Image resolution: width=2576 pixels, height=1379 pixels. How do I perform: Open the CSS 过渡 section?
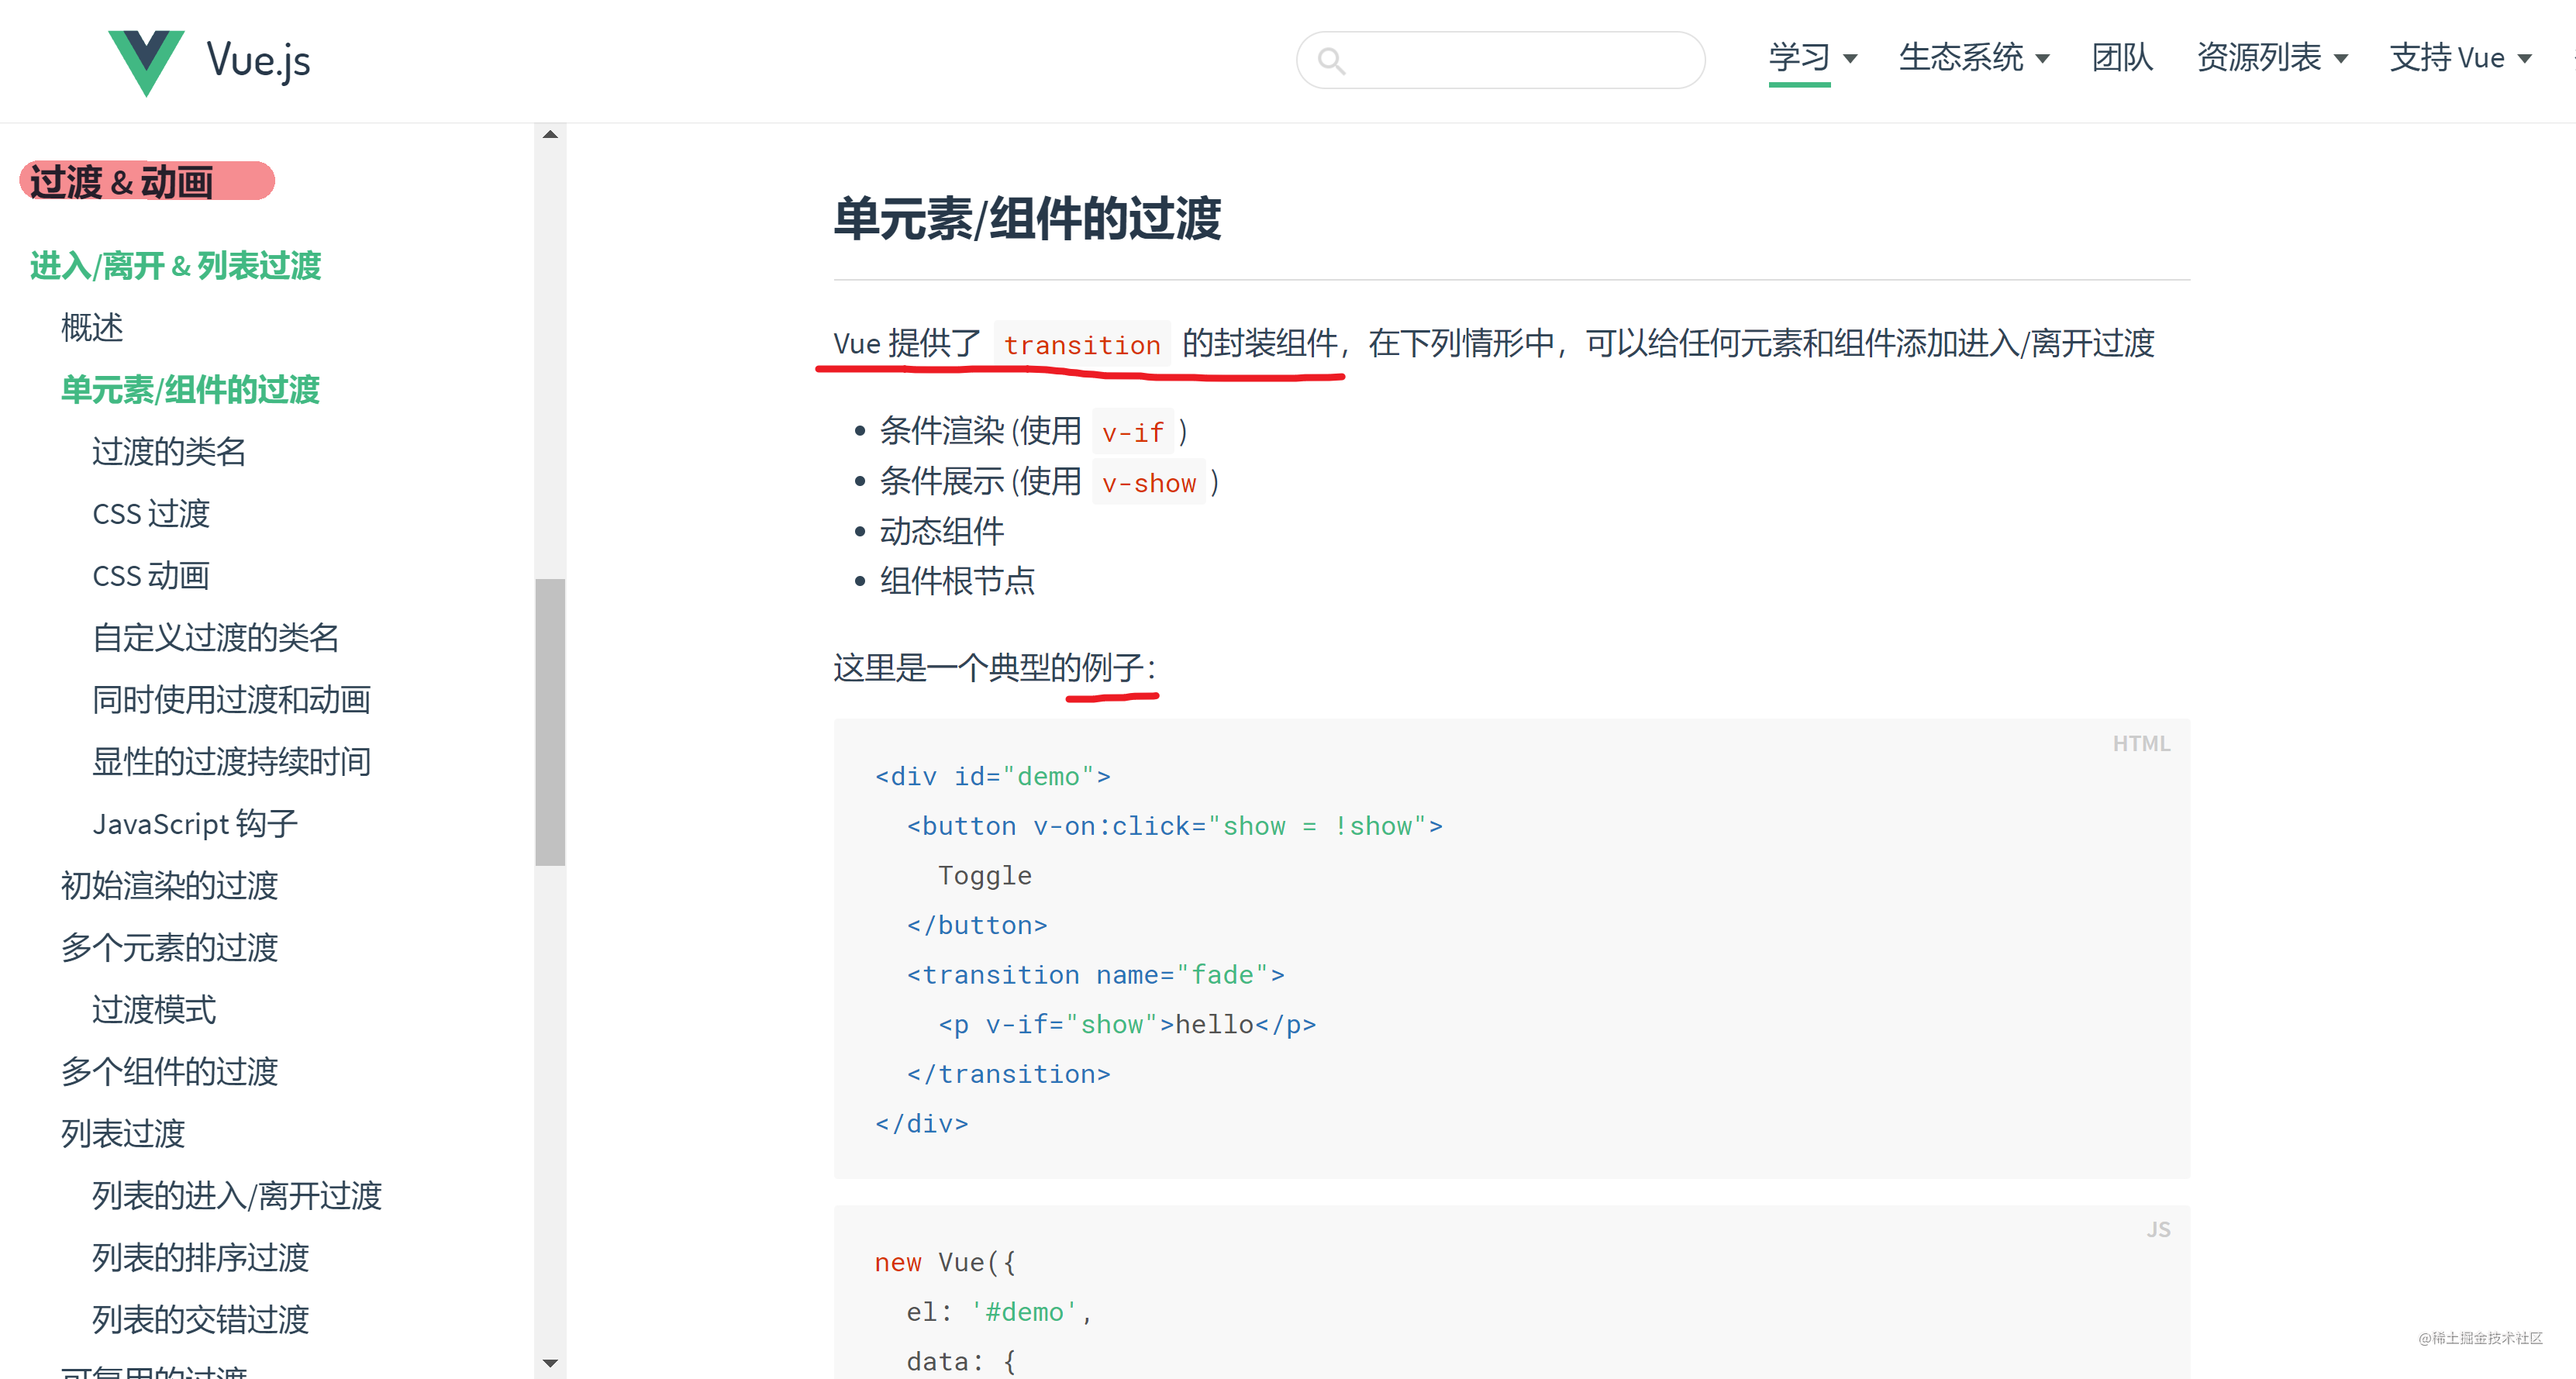pos(151,513)
